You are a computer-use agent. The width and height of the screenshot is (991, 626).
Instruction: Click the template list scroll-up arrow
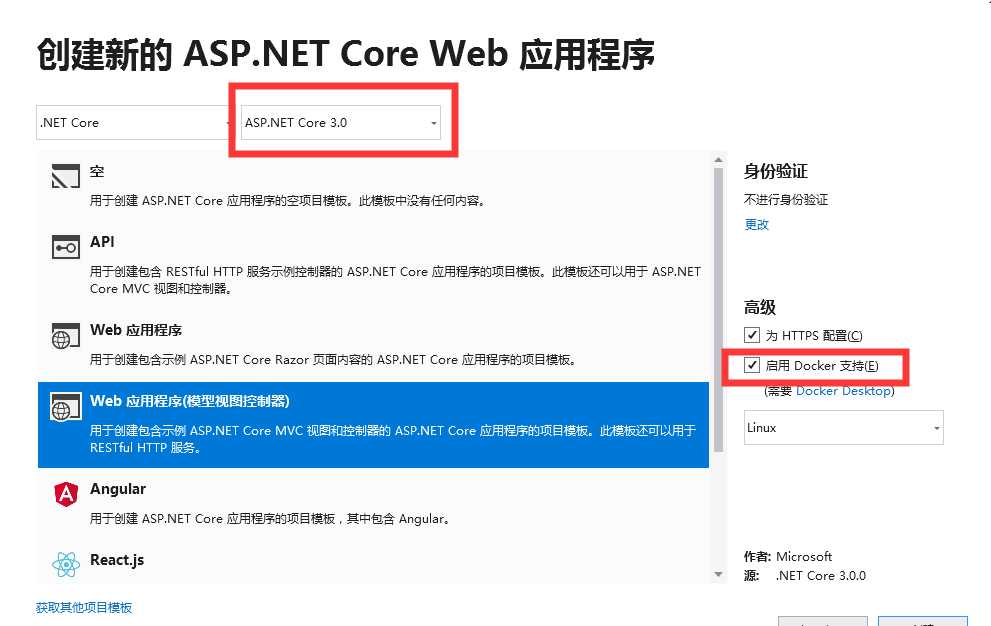click(718, 160)
